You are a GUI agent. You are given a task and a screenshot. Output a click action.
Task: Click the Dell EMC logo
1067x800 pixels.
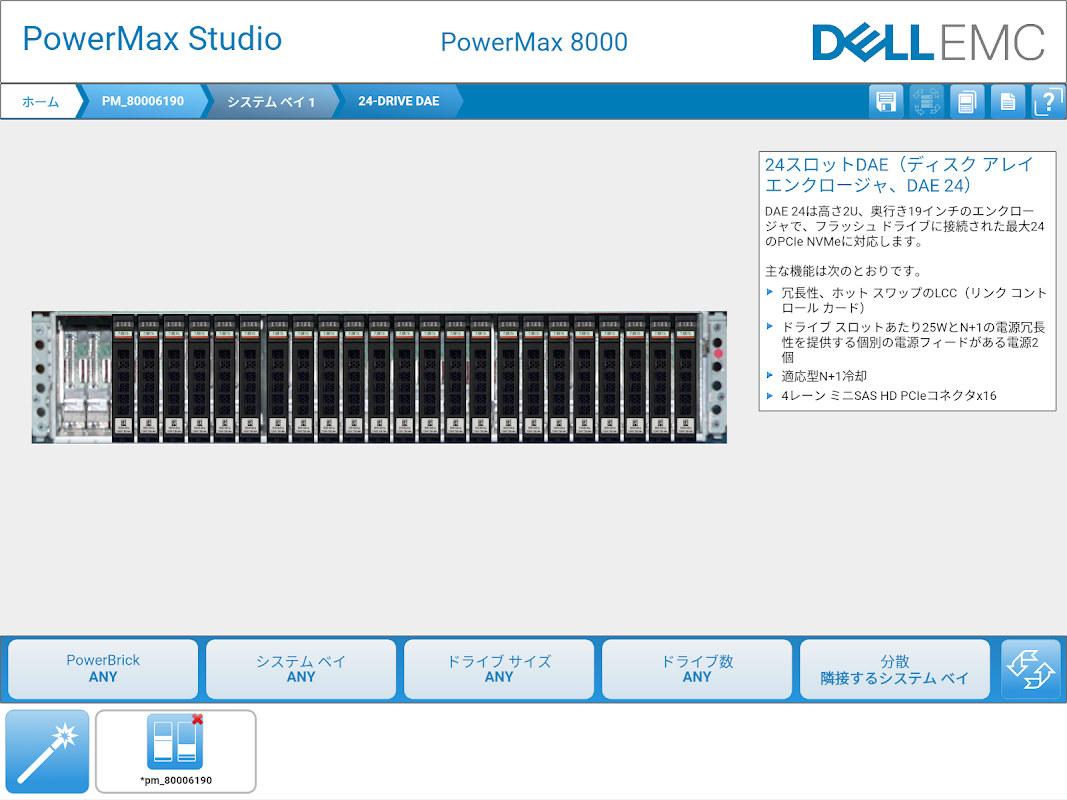928,43
